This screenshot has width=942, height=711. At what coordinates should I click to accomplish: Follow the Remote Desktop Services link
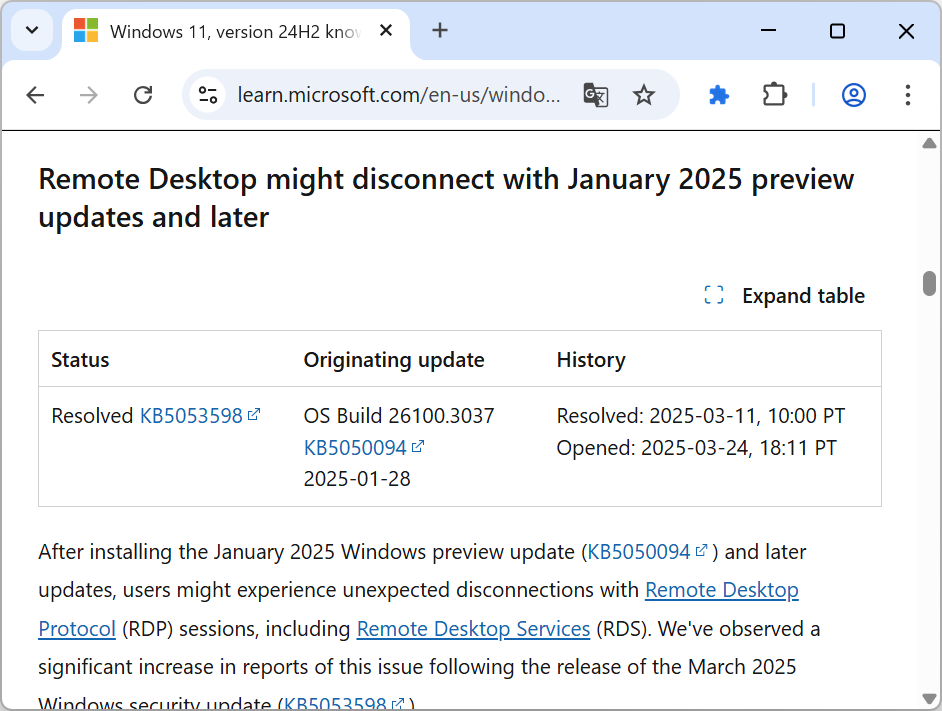tap(473, 629)
